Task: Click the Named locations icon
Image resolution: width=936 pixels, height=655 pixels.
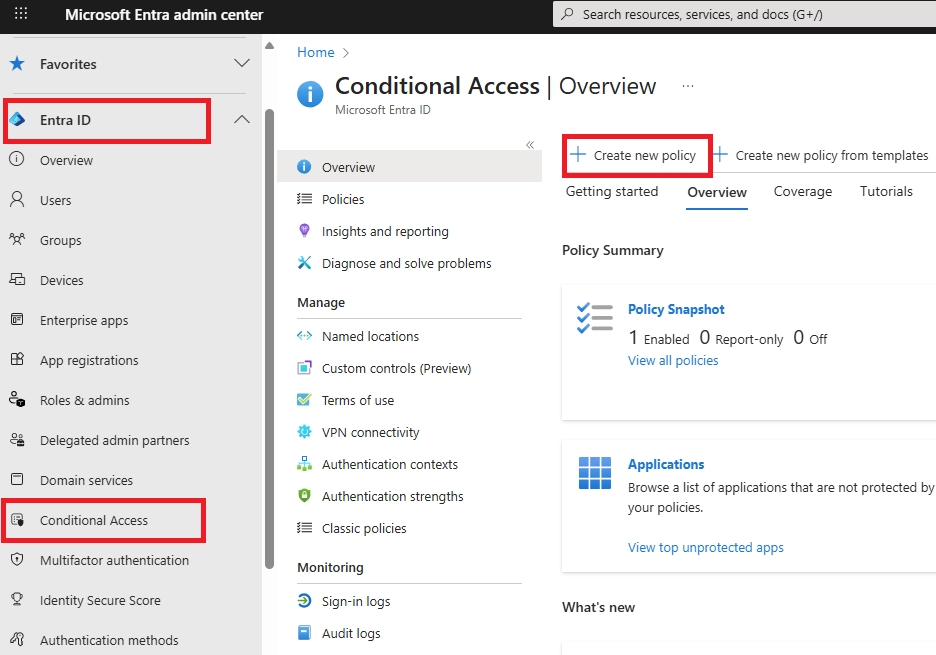Action: point(305,336)
